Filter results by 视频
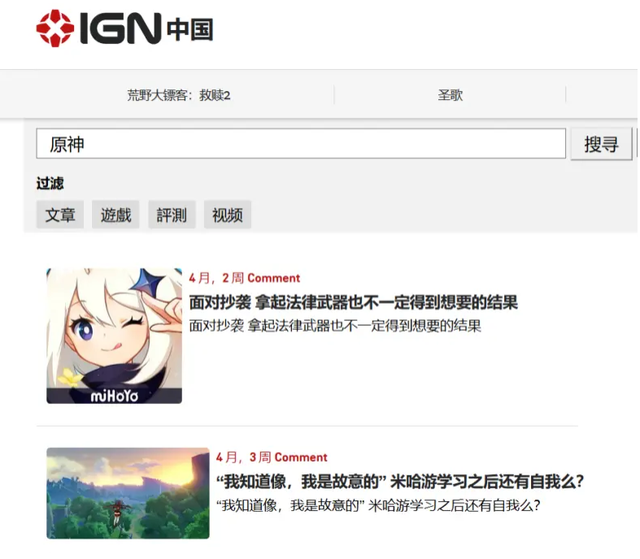 (227, 215)
